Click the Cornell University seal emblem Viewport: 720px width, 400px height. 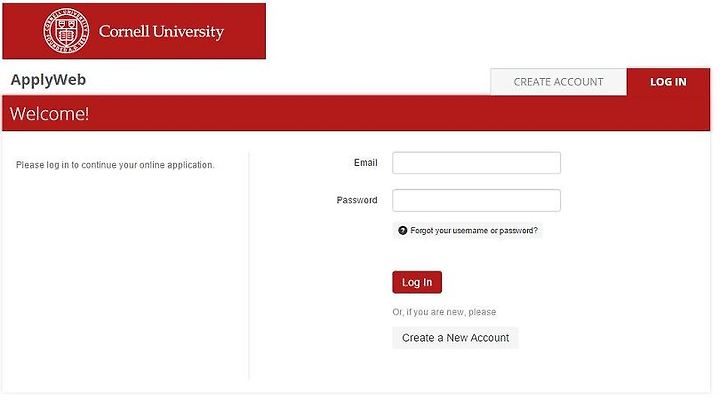click(x=66, y=31)
